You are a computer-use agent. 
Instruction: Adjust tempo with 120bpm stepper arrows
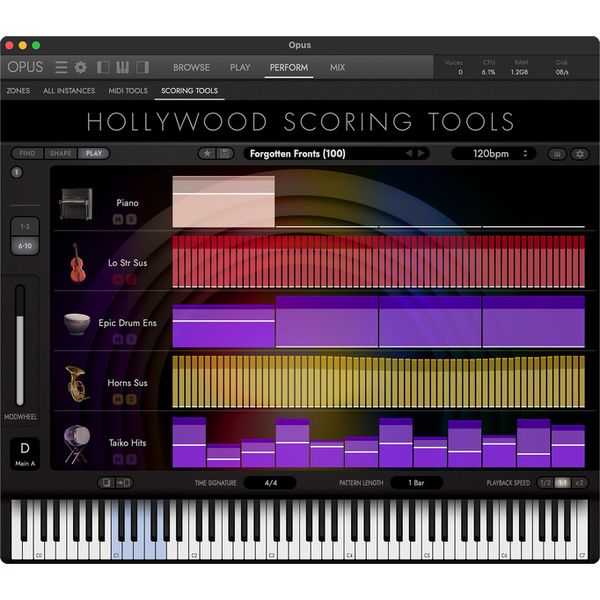(525, 153)
